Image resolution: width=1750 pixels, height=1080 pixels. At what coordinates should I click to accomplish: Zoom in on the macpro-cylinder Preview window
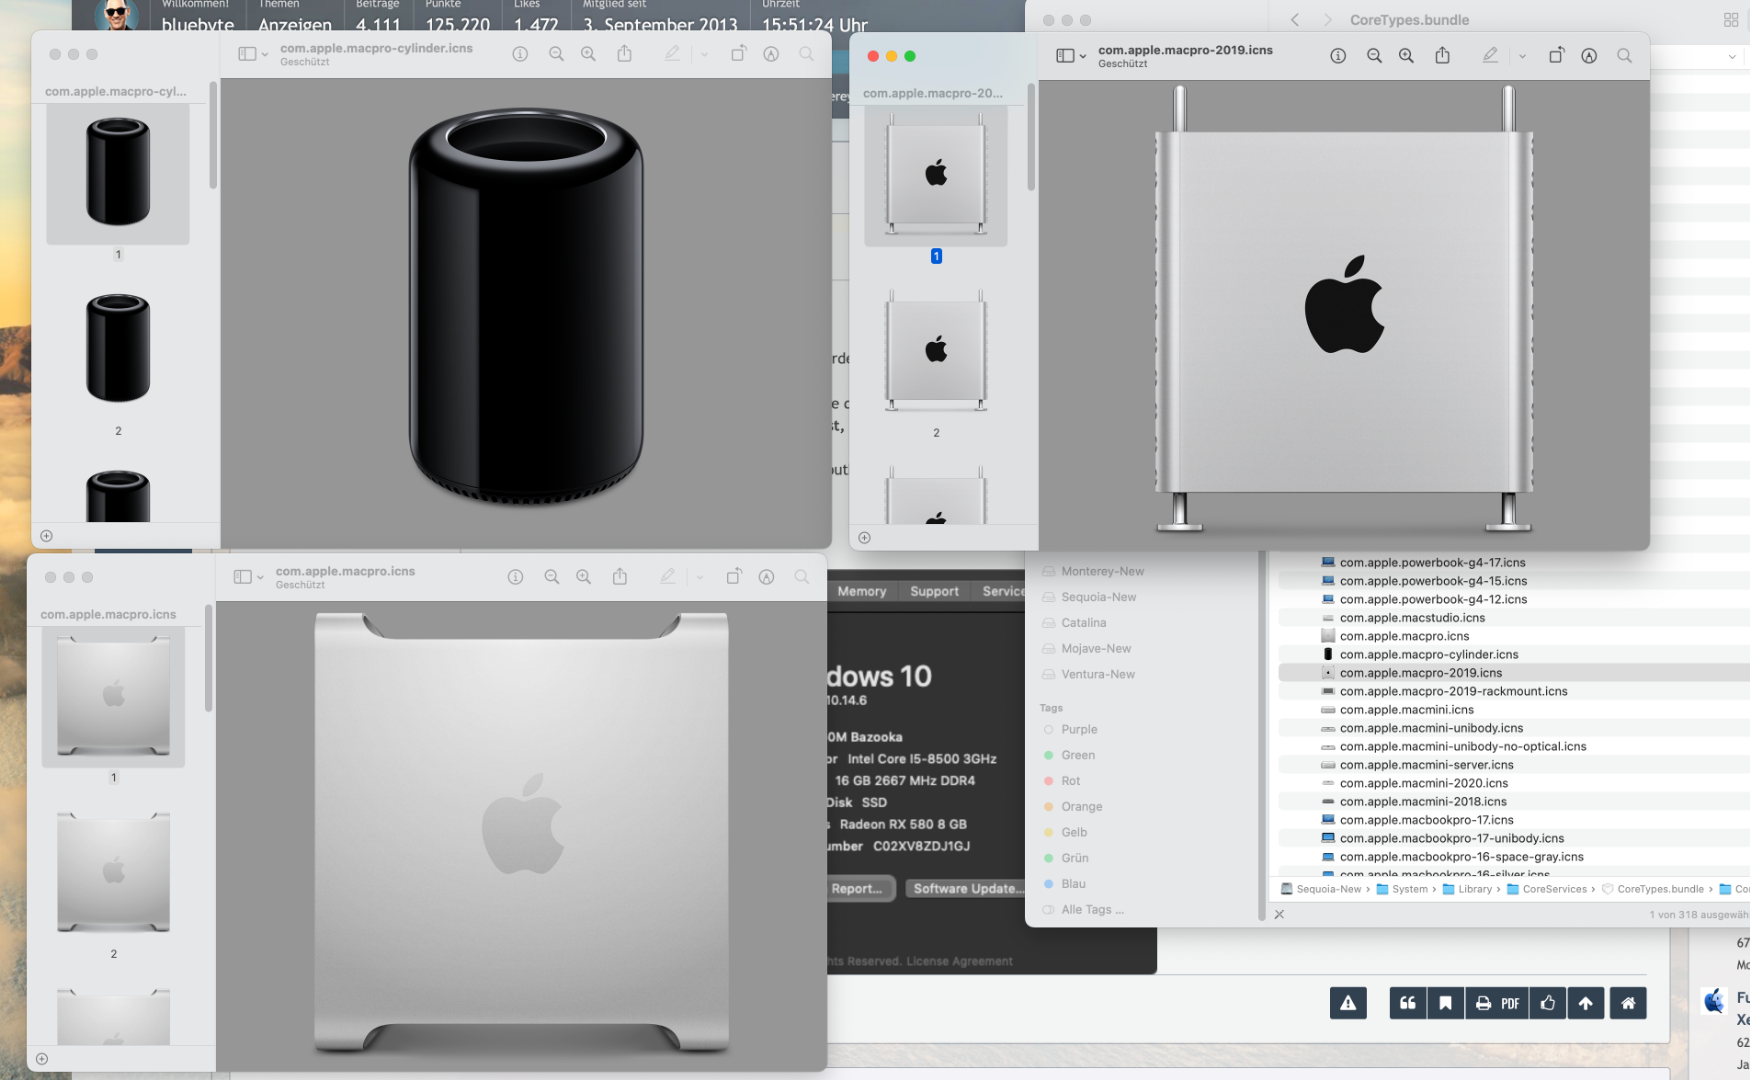pyautogui.click(x=588, y=54)
